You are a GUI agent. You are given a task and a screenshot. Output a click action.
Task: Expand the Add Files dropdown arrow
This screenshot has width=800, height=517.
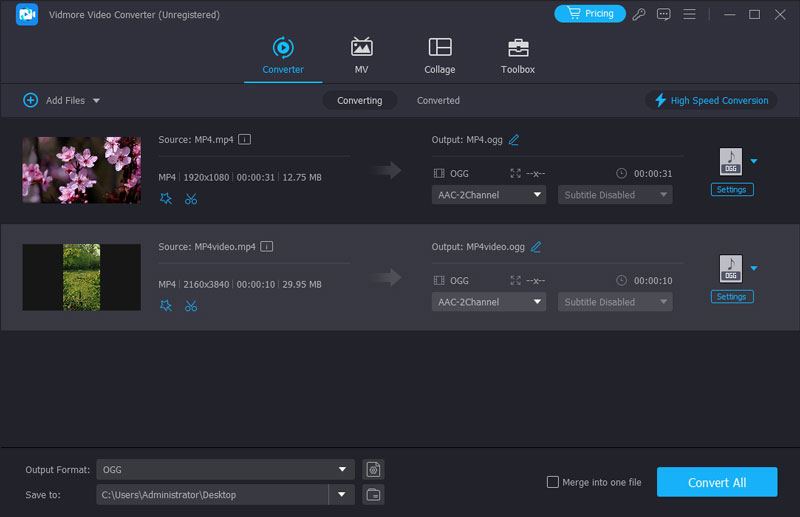click(97, 101)
